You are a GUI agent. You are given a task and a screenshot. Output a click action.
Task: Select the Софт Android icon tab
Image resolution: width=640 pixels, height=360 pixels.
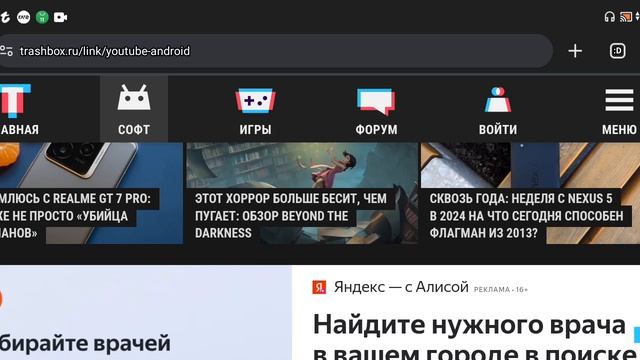tap(134, 109)
